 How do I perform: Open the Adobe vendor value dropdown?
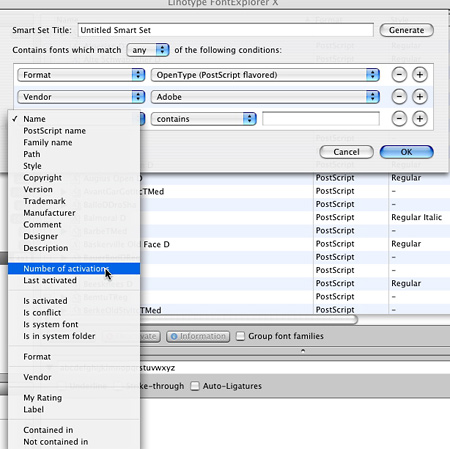click(265, 97)
